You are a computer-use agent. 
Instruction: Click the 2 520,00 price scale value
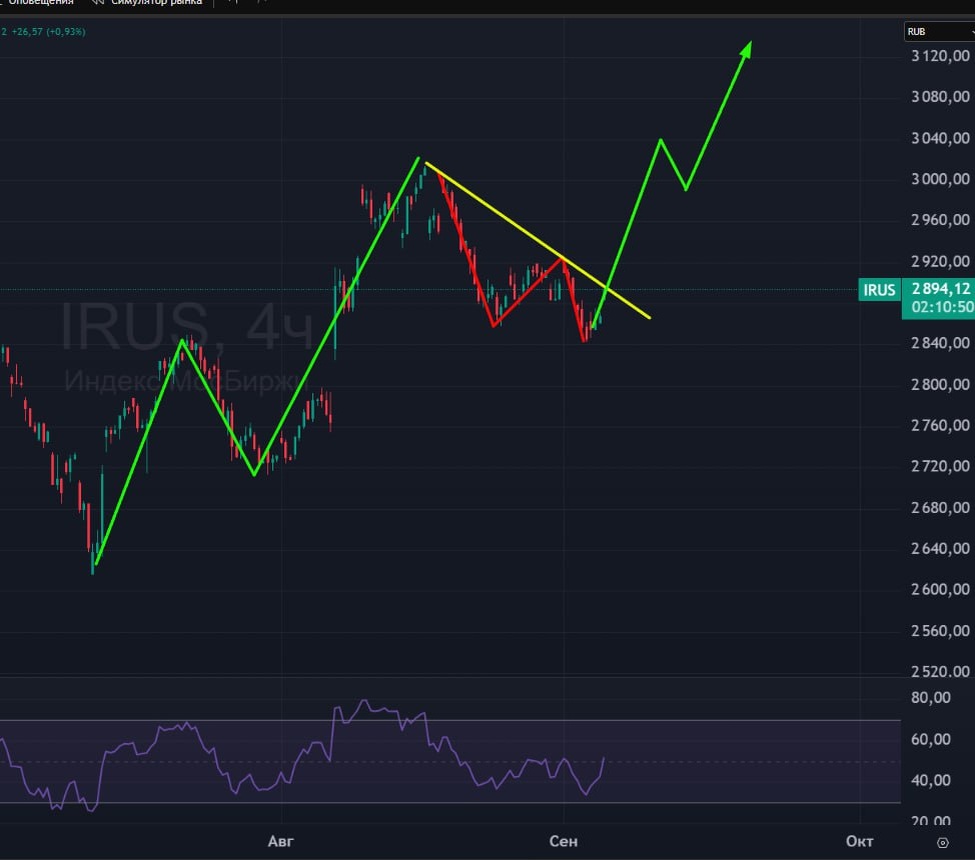point(940,672)
